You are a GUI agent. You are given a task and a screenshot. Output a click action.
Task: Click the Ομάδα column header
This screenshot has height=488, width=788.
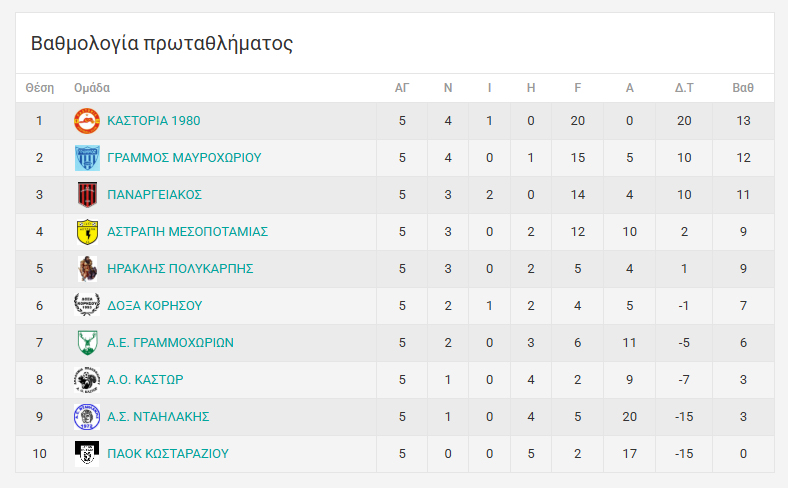click(x=92, y=88)
